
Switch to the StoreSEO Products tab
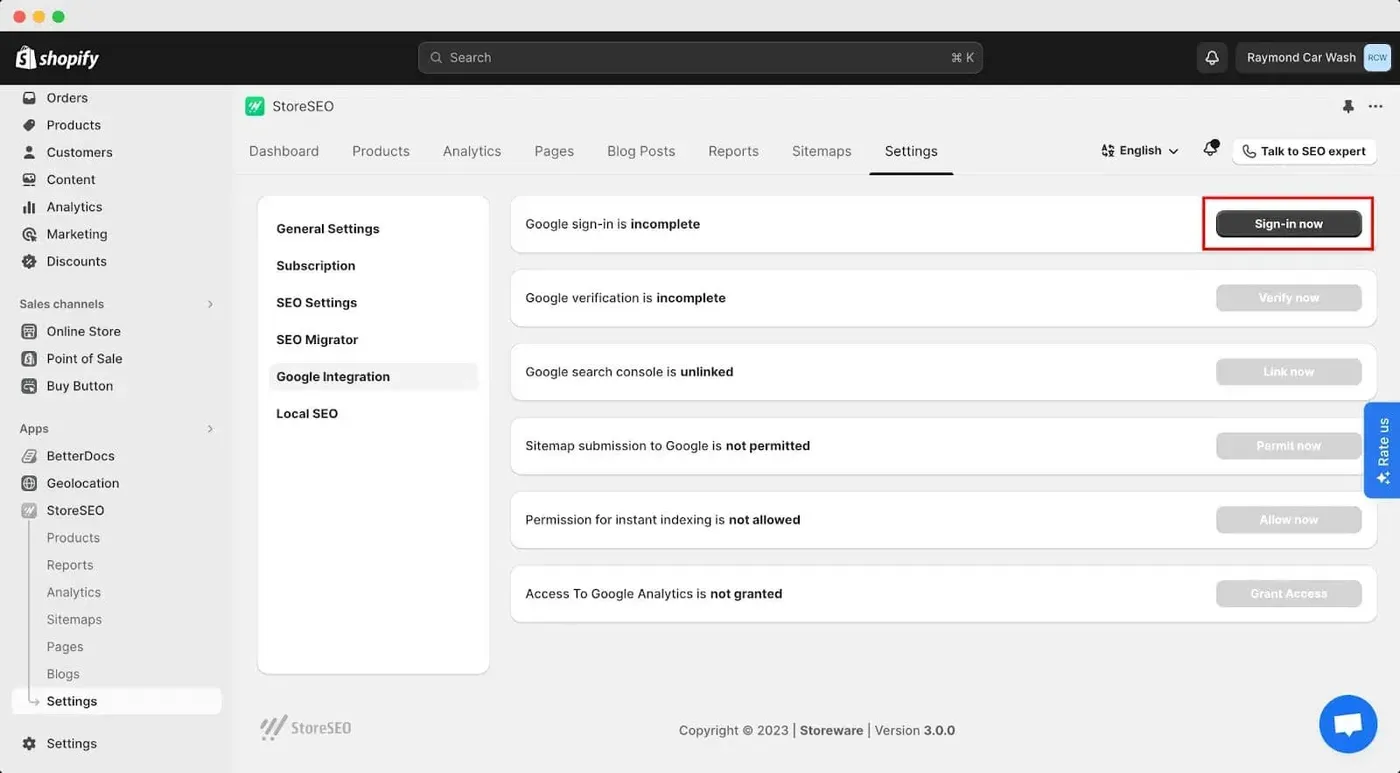[381, 151]
